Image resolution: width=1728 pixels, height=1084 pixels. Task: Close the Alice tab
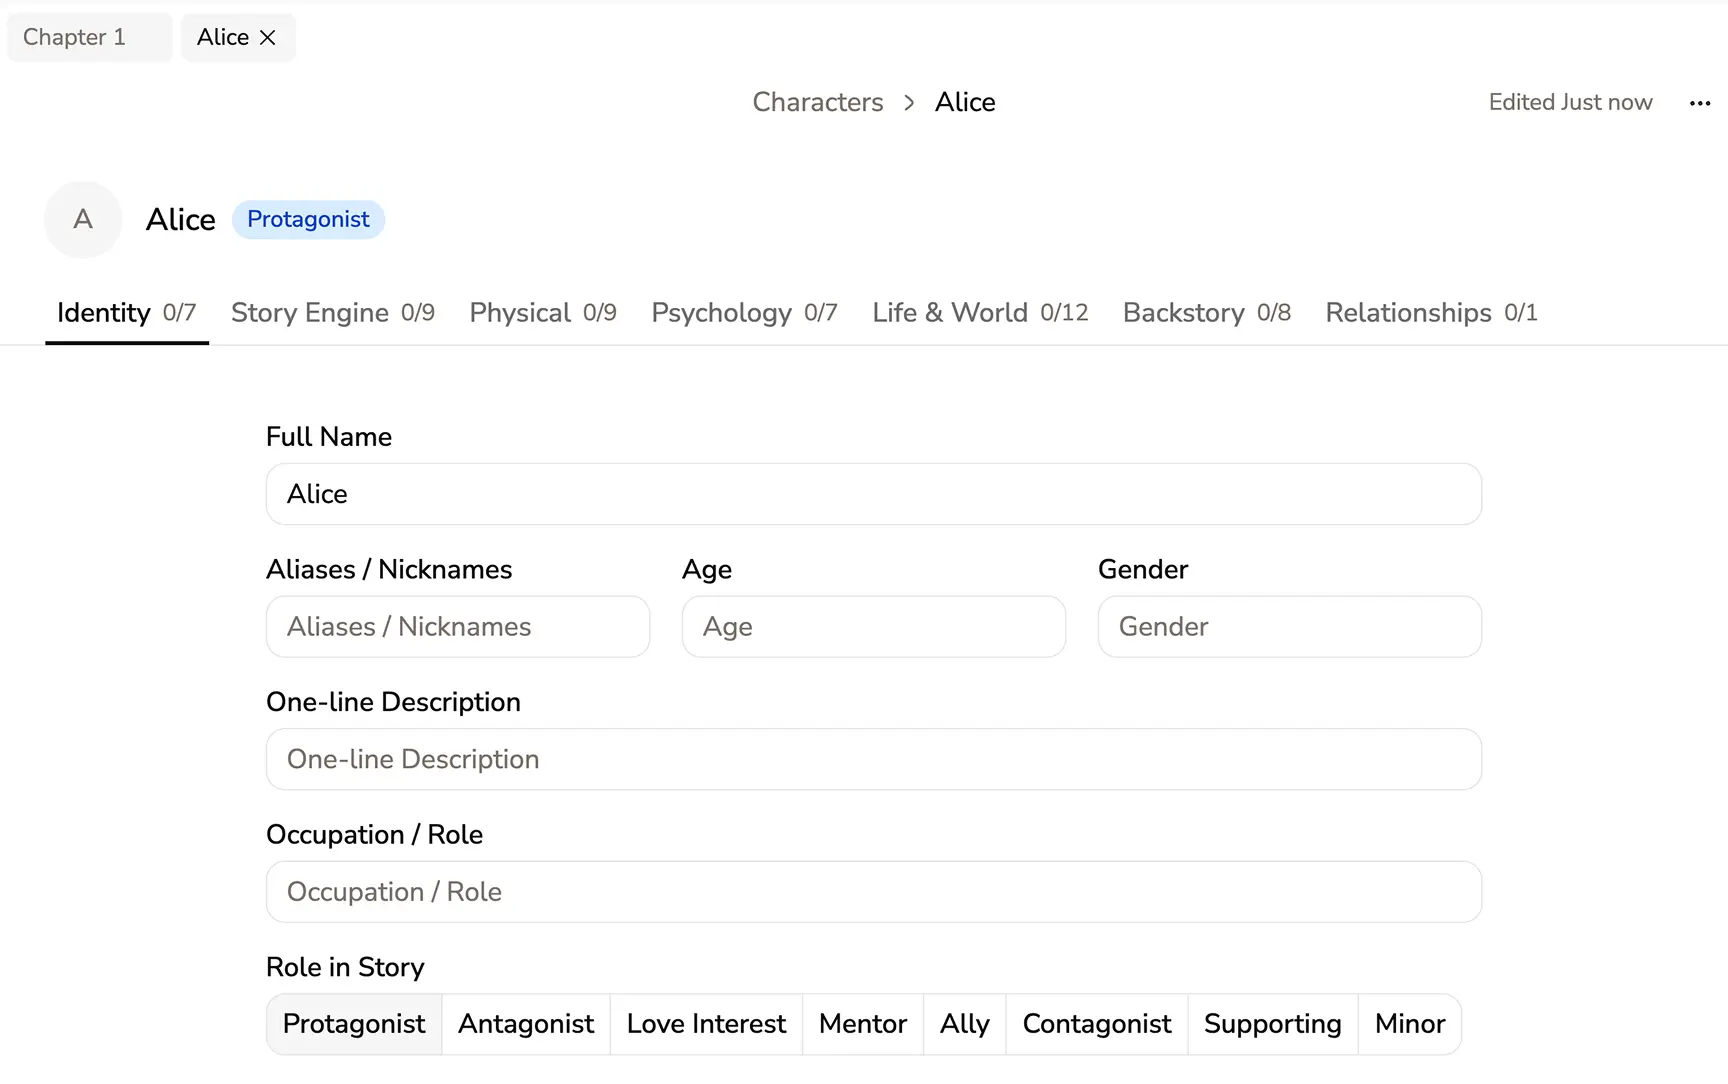pyautogui.click(x=267, y=38)
